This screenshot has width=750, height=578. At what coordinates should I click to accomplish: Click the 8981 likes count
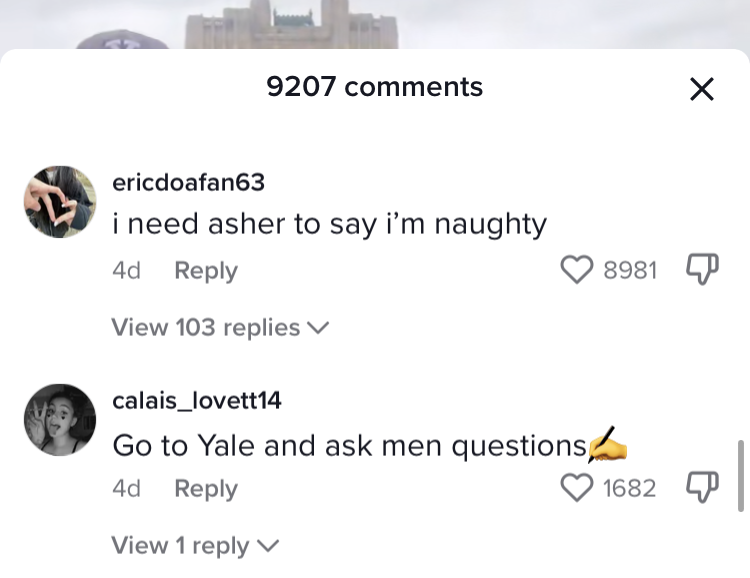pyautogui.click(x=630, y=270)
